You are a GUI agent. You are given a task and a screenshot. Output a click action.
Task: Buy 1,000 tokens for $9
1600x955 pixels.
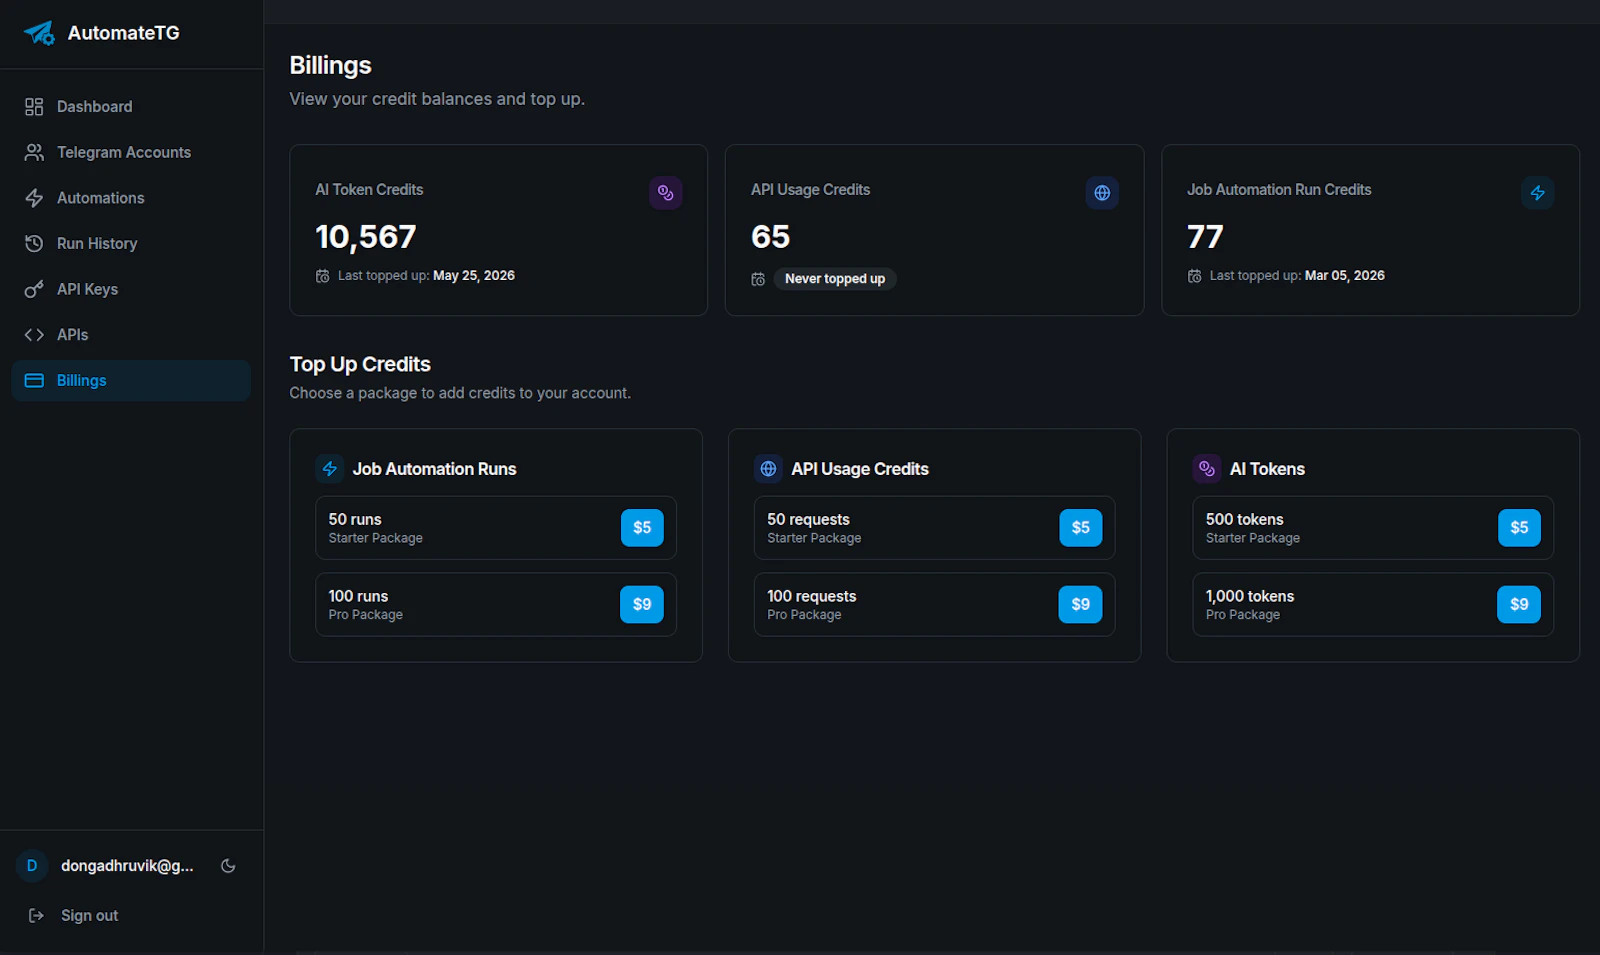(x=1519, y=604)
